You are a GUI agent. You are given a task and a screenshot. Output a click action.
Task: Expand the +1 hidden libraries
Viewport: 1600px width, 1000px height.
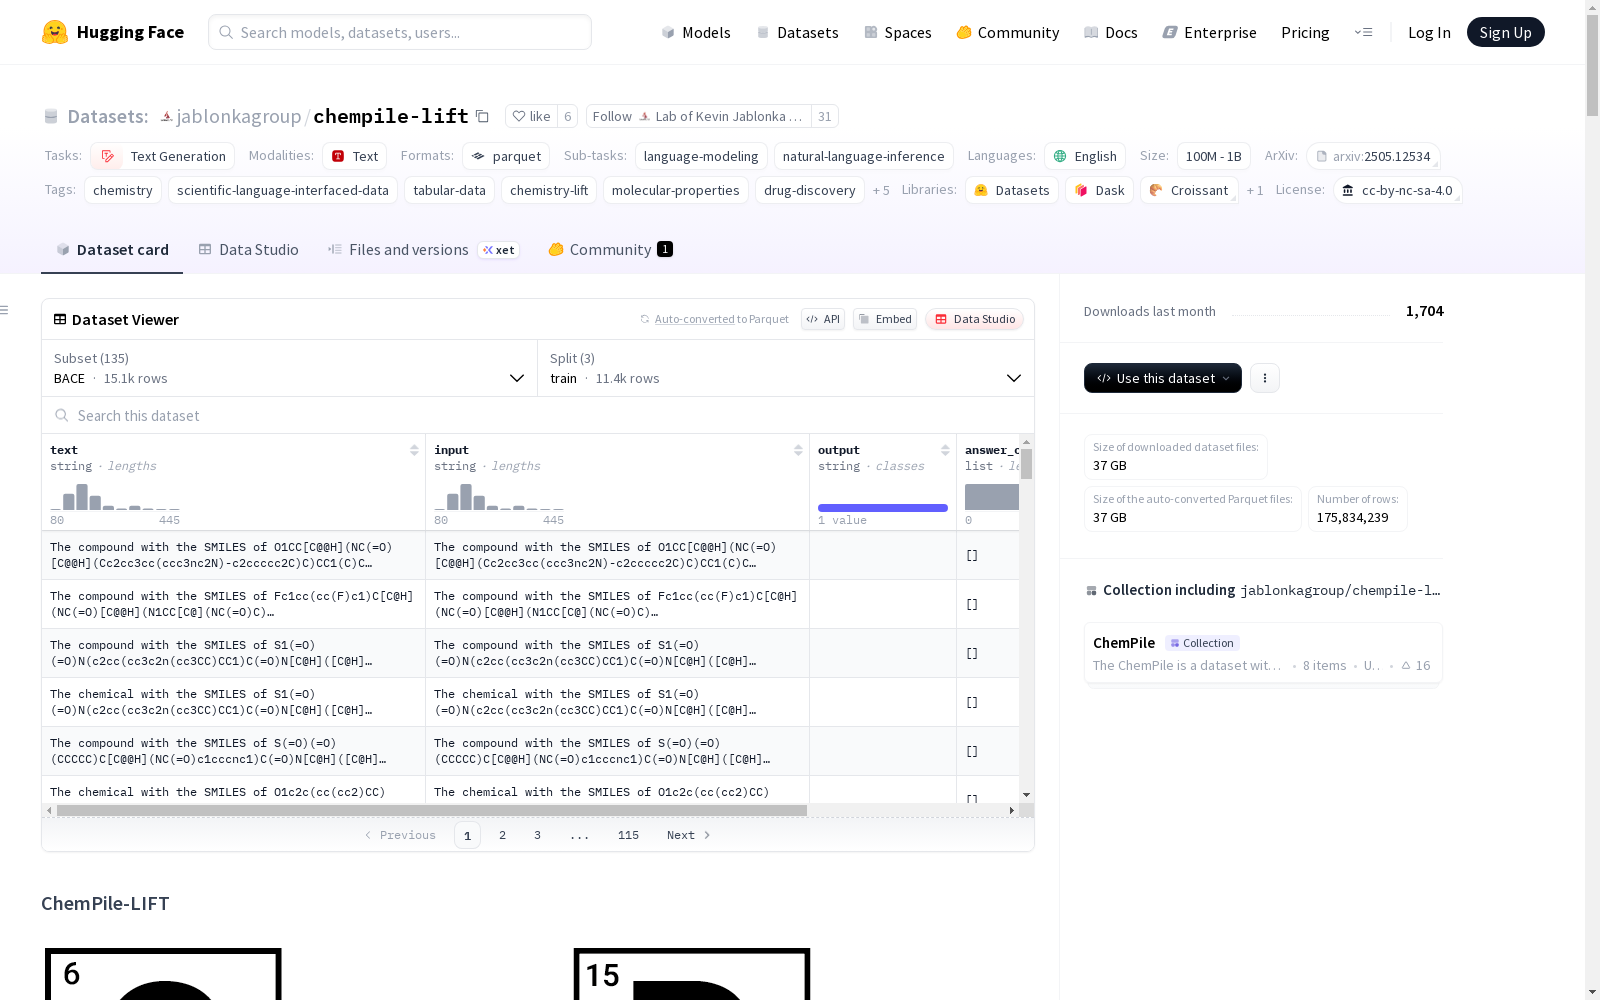[x=1255, y=190]
